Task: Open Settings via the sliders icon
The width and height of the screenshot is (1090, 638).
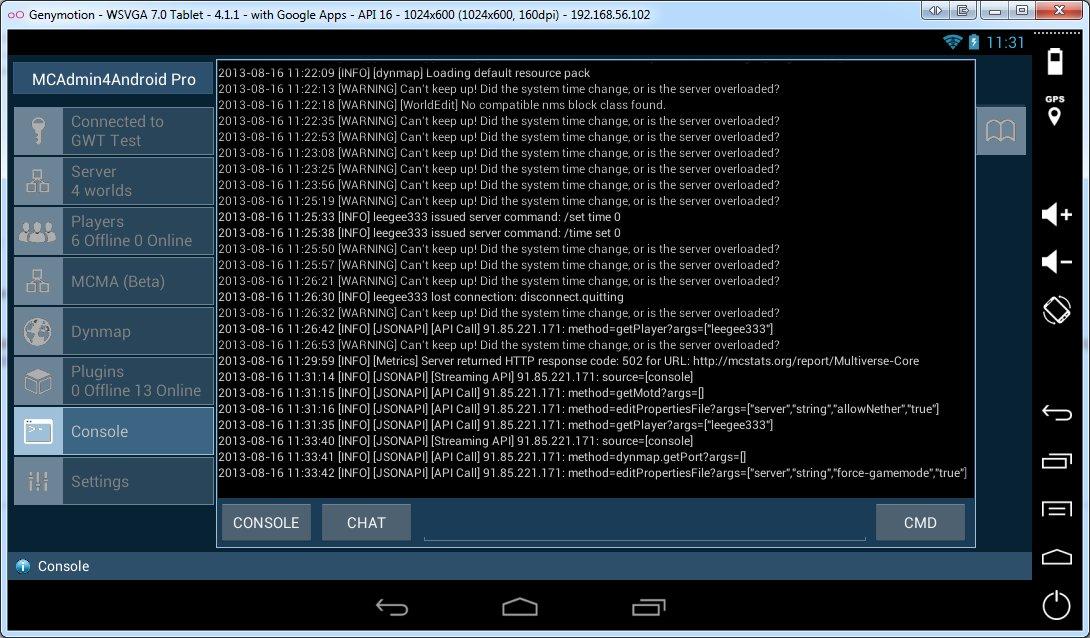Action: pos(37,481)
